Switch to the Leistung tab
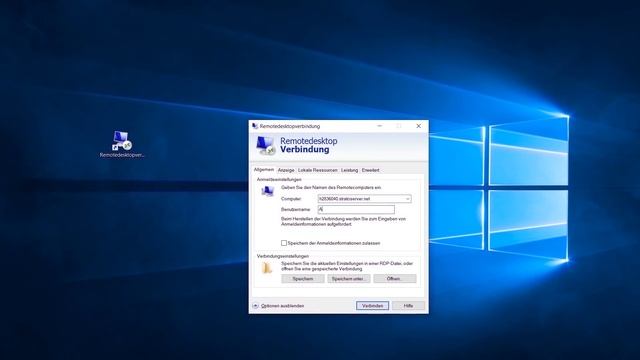 (349, 170)
